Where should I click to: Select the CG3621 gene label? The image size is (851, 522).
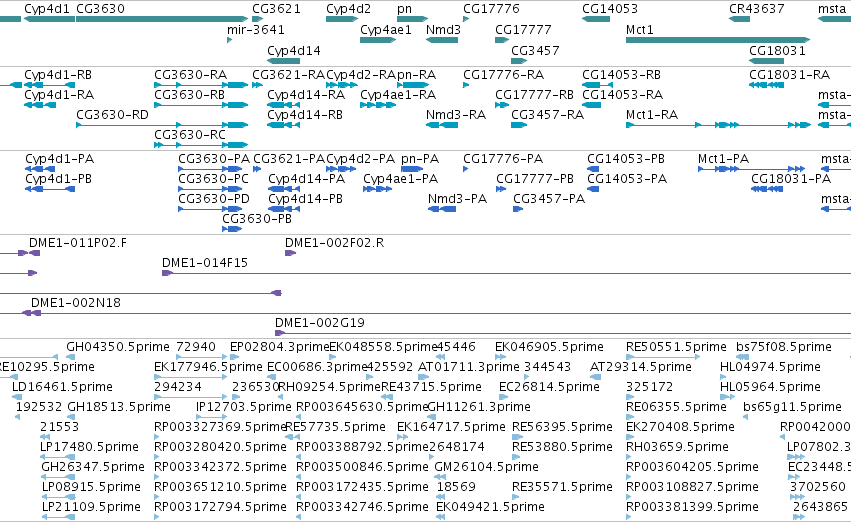[276, 9]
